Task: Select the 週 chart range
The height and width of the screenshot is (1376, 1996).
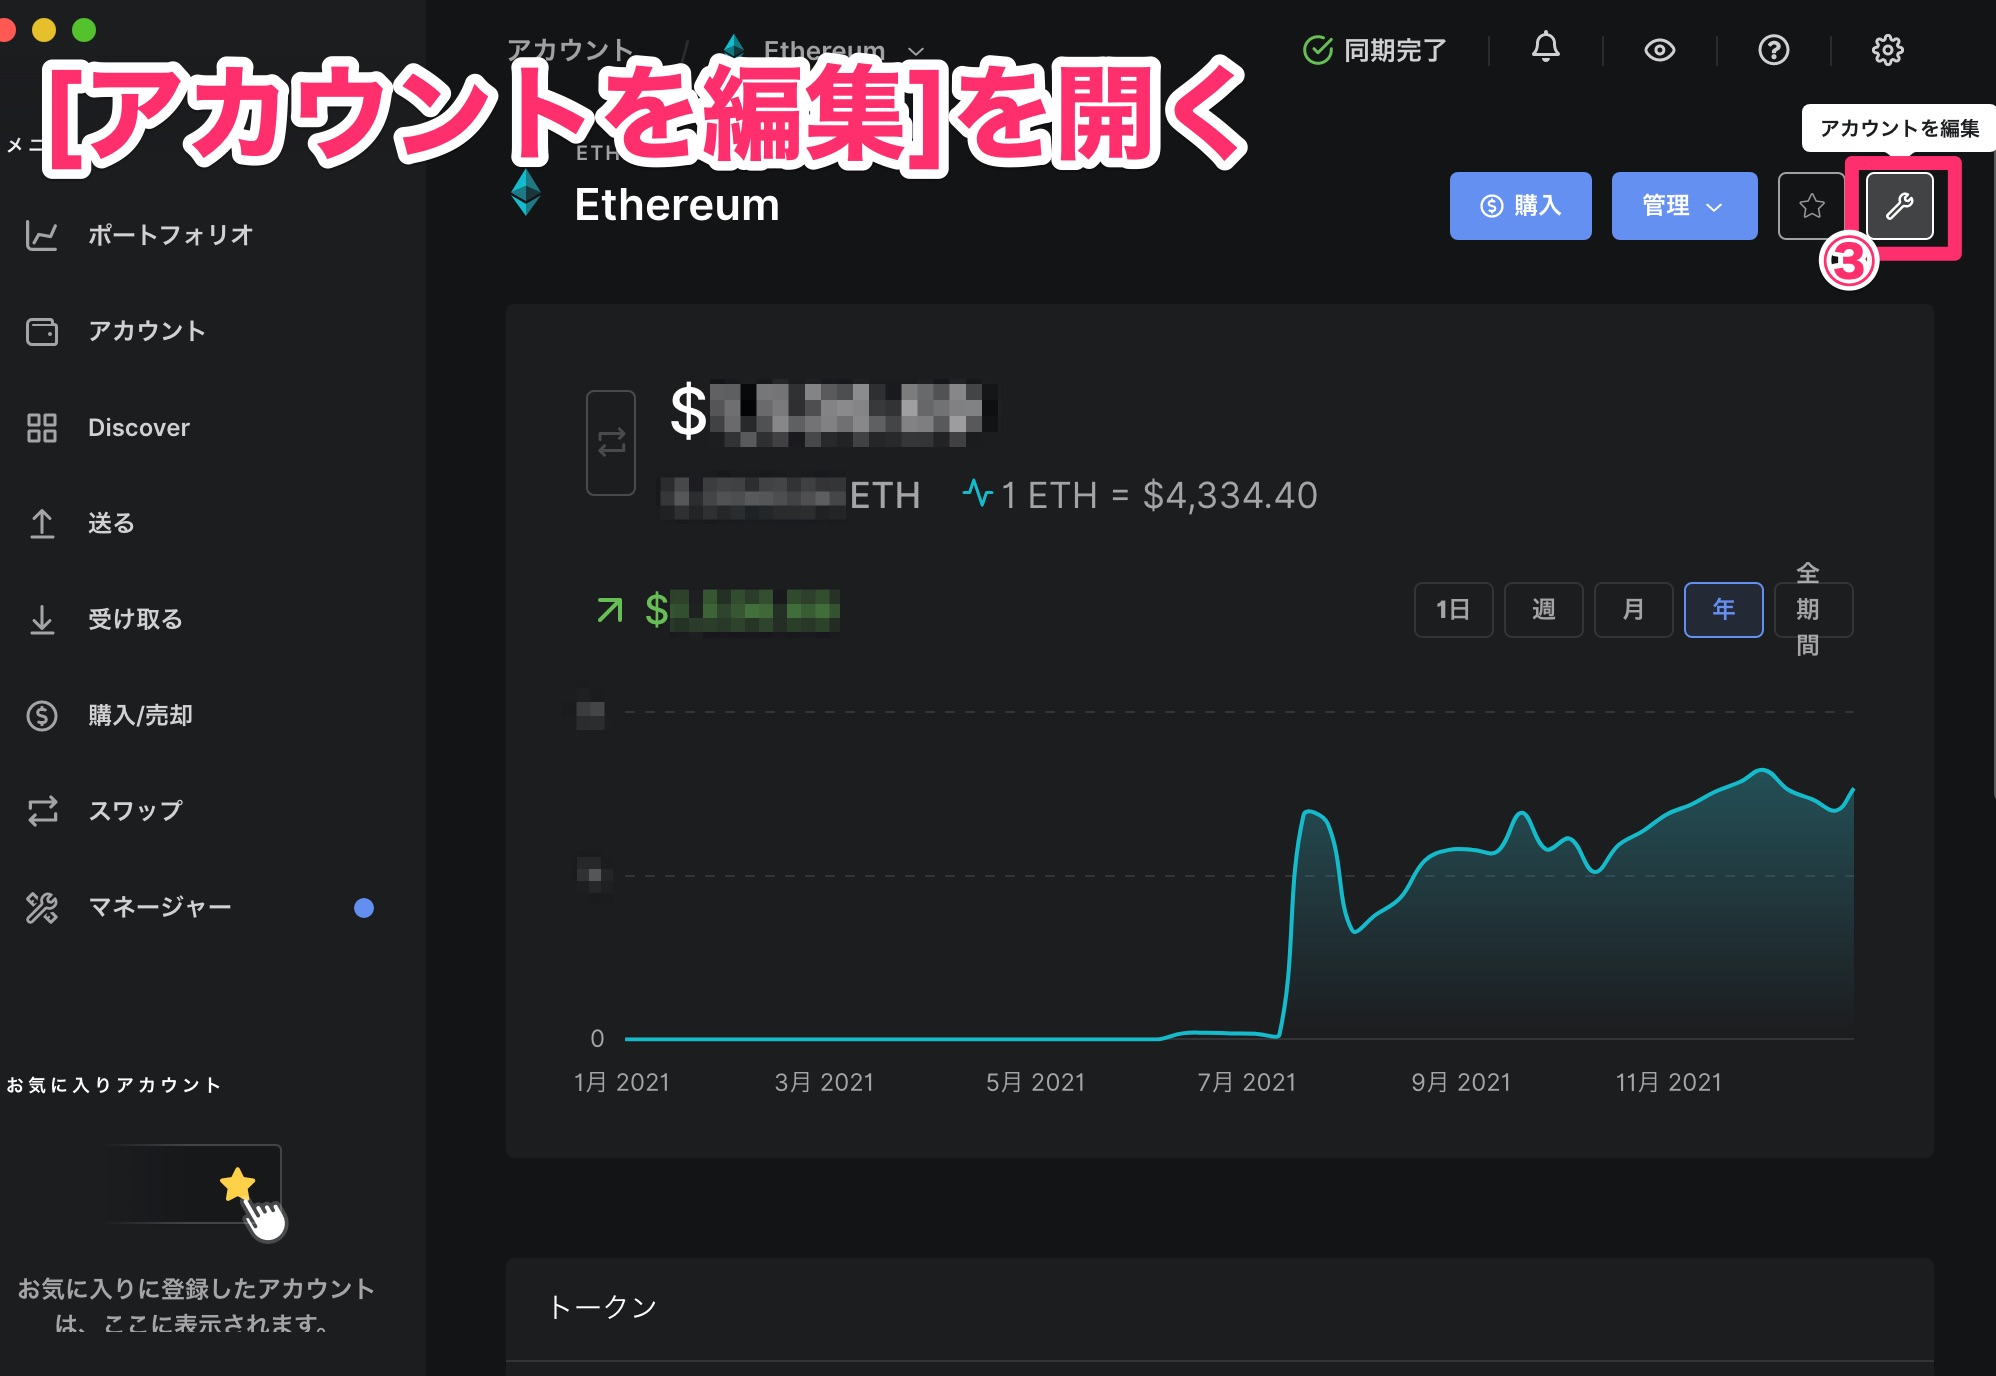Action: [x=1543, y=610]
